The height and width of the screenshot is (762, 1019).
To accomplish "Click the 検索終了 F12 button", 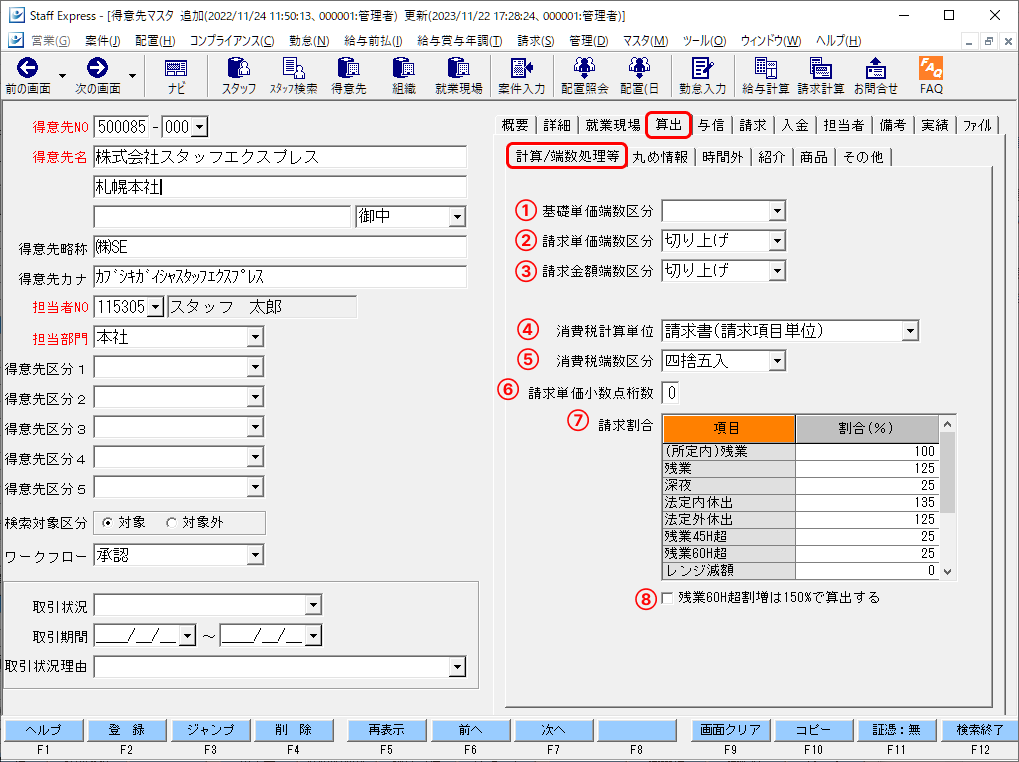I will pos(980,730).
